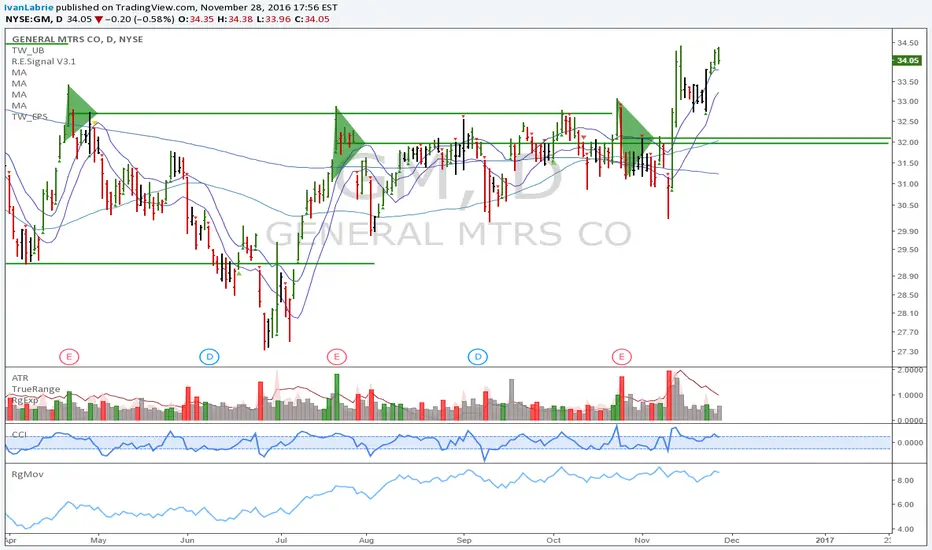Click the 33.50 price axis label

907,82
